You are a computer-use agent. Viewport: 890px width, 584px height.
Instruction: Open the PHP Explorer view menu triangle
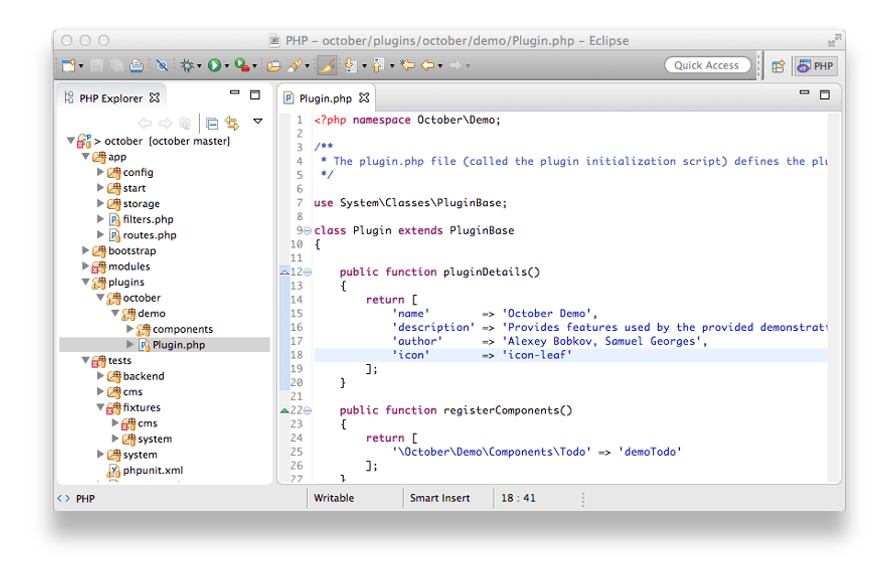(257, 123)
